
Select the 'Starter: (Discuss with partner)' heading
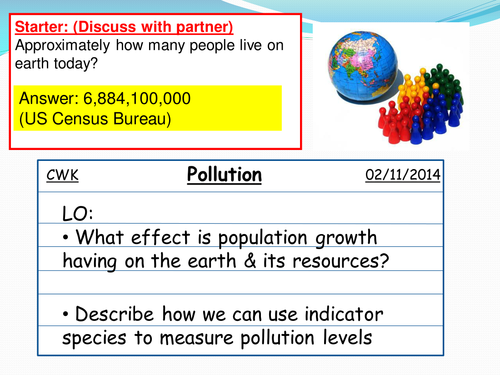click(124, 27)
